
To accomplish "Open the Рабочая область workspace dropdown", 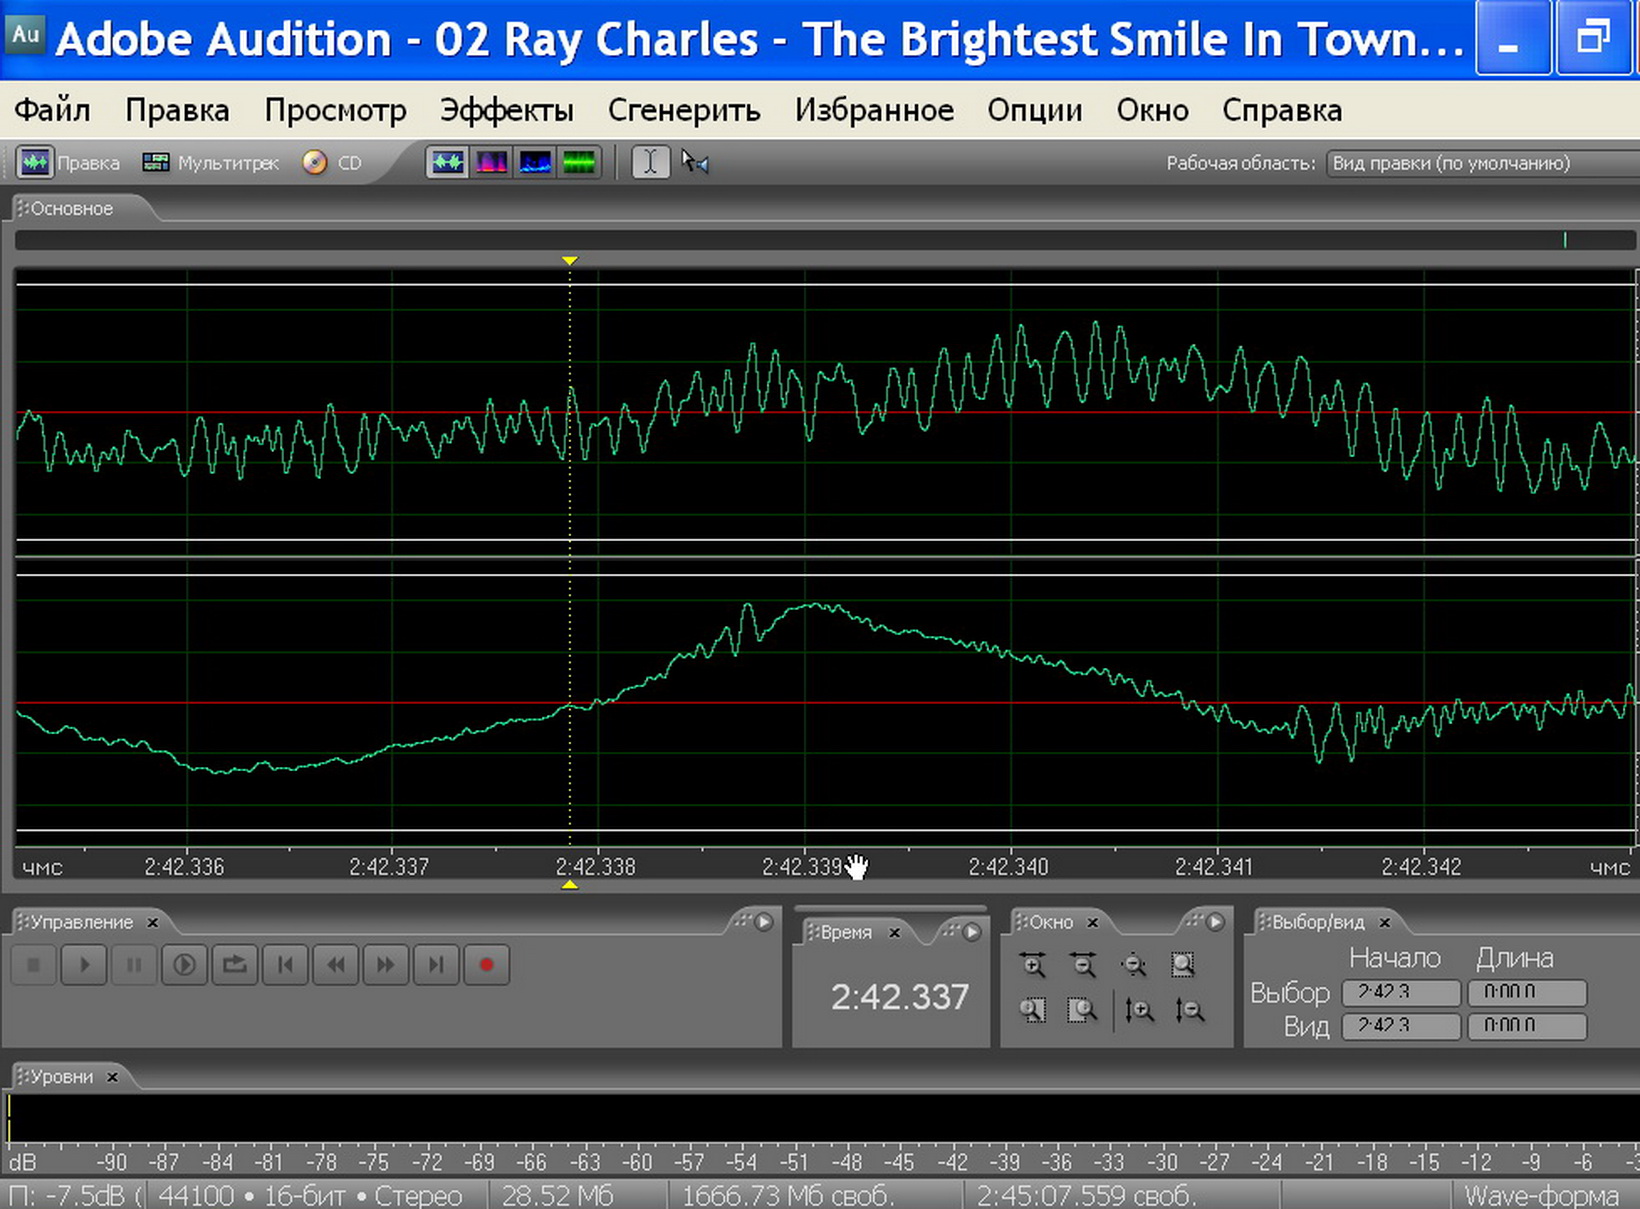I will (1482, 163).
